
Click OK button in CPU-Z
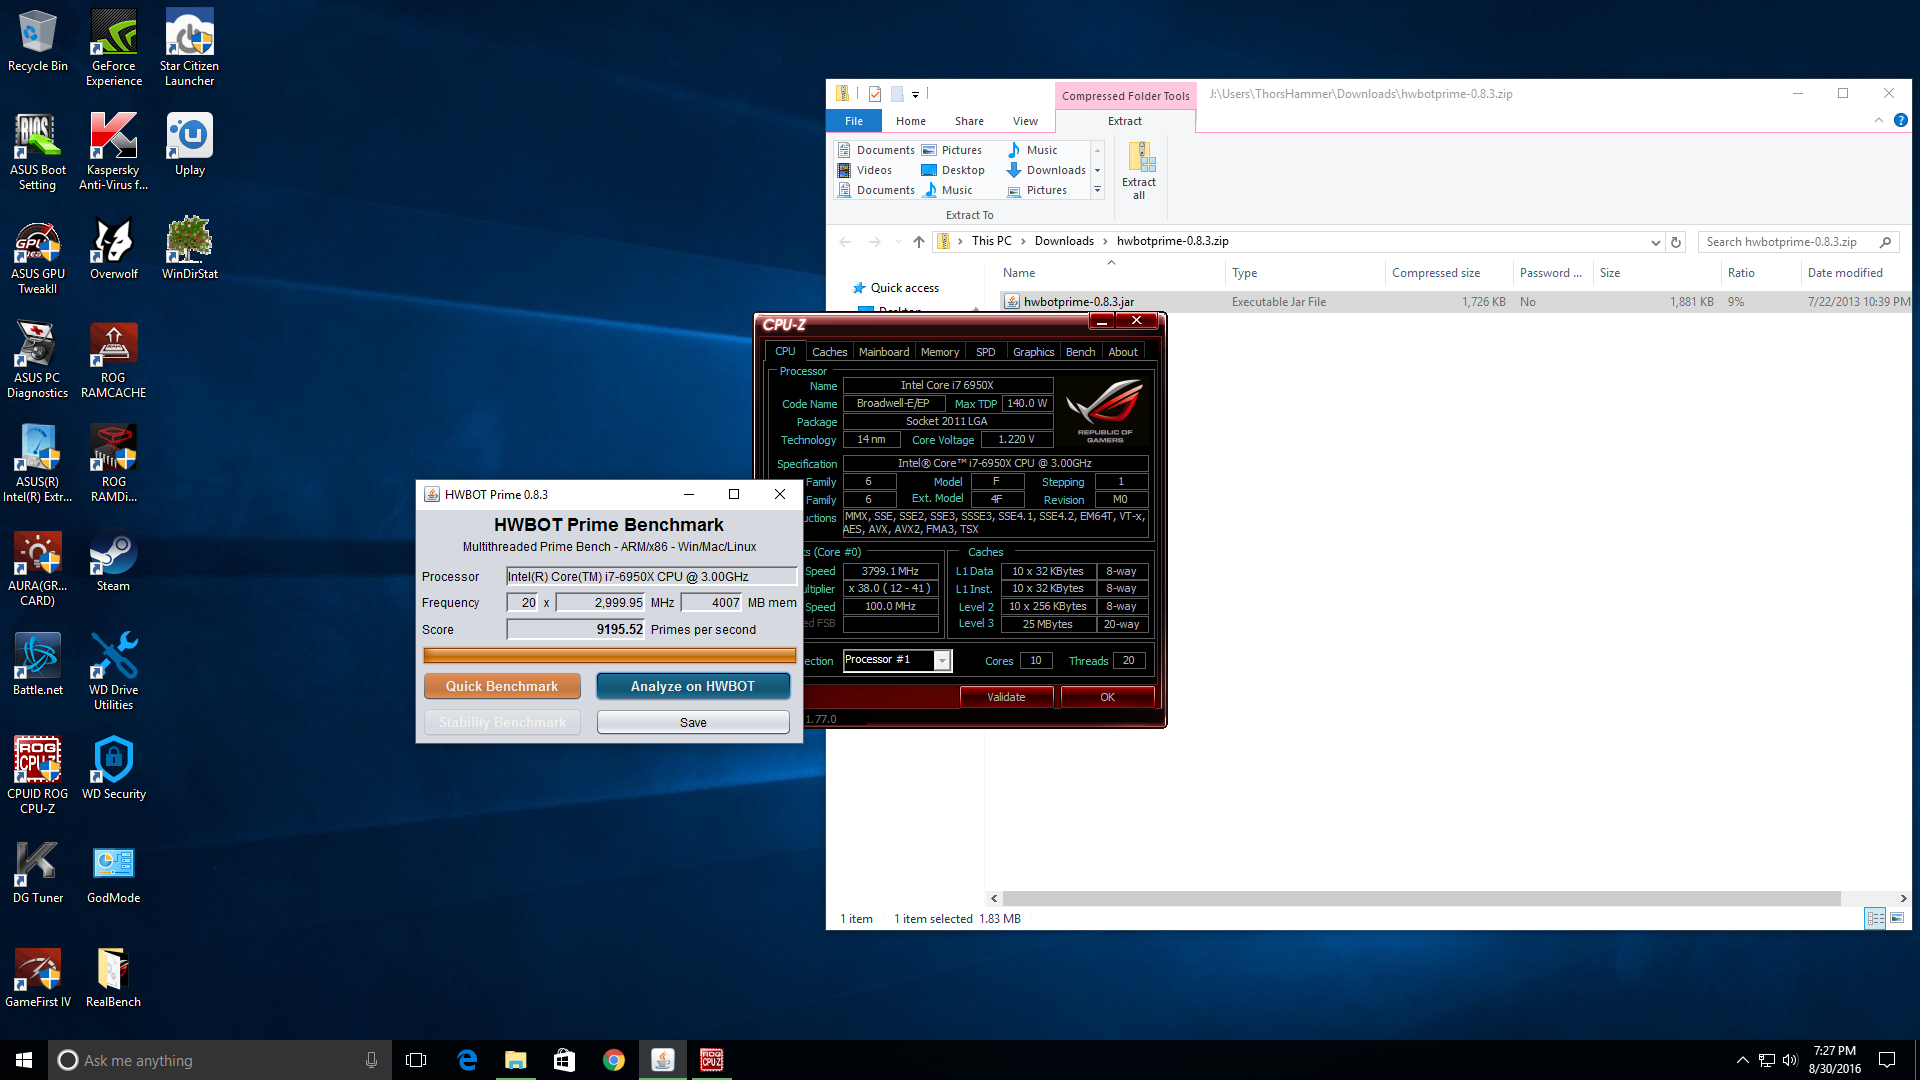1107,697
